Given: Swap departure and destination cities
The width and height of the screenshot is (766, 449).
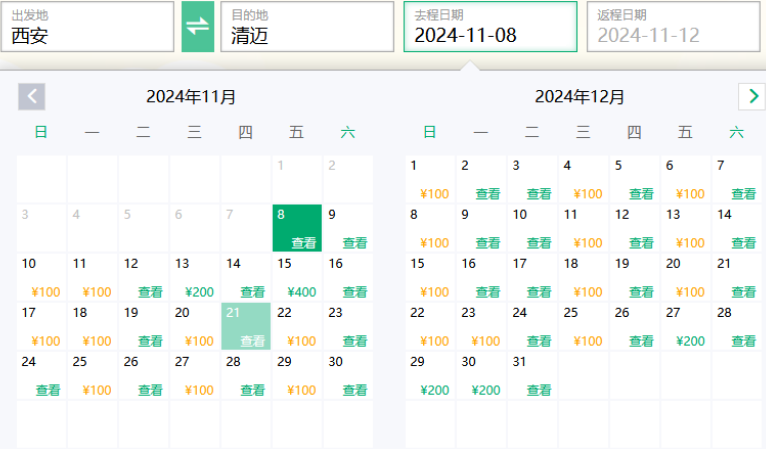Looking at the screenshot, I should tap(198, 26).
